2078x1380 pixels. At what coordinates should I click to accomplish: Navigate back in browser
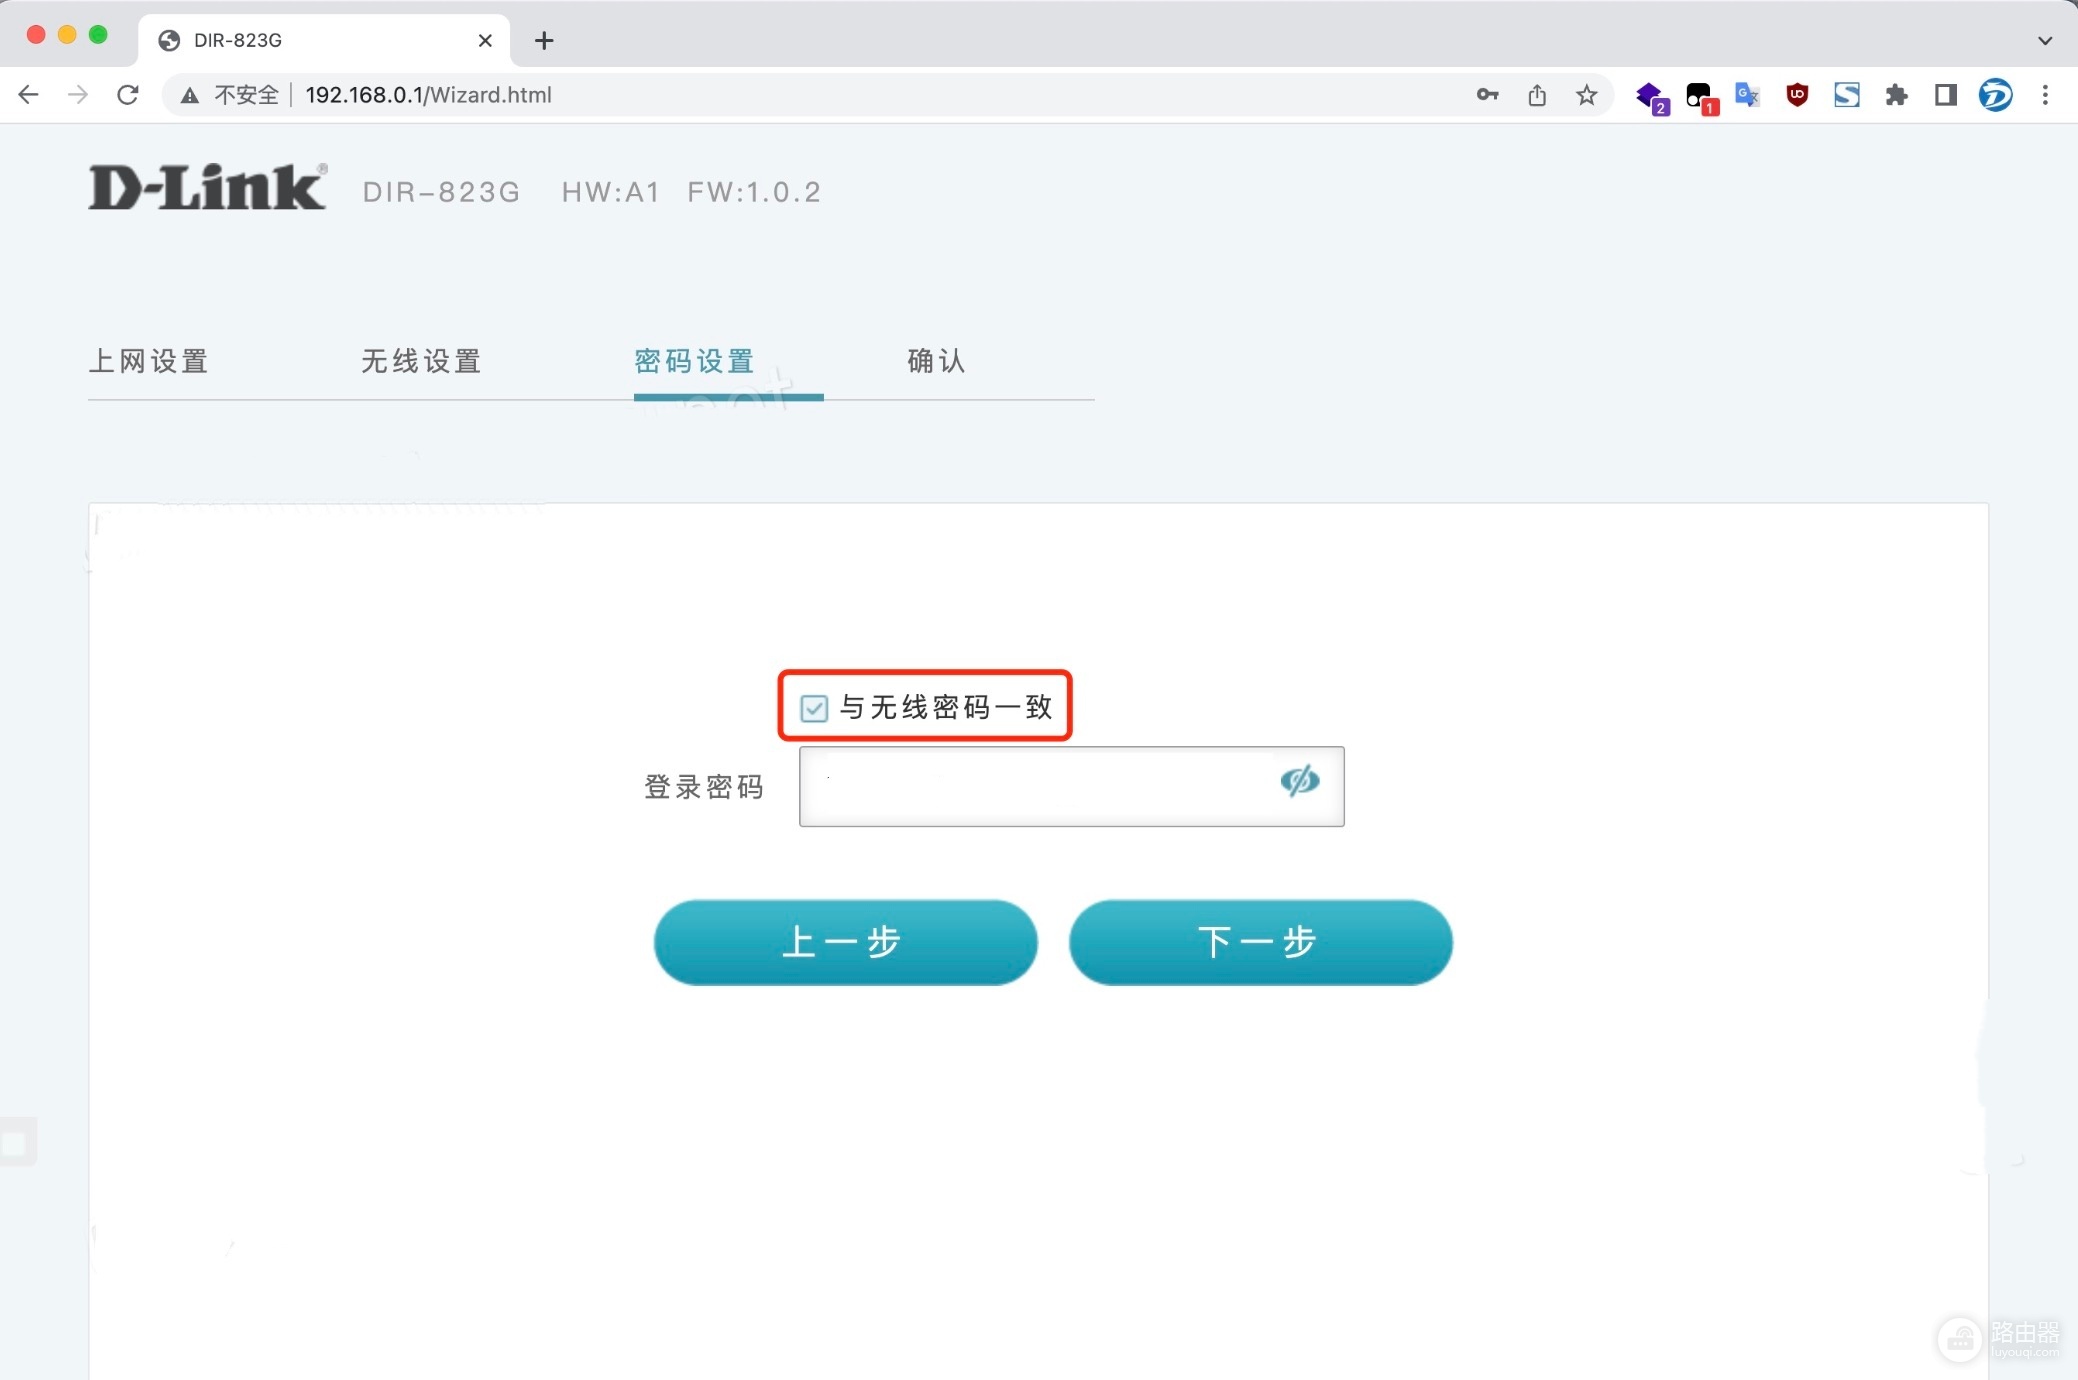[28, 95]
